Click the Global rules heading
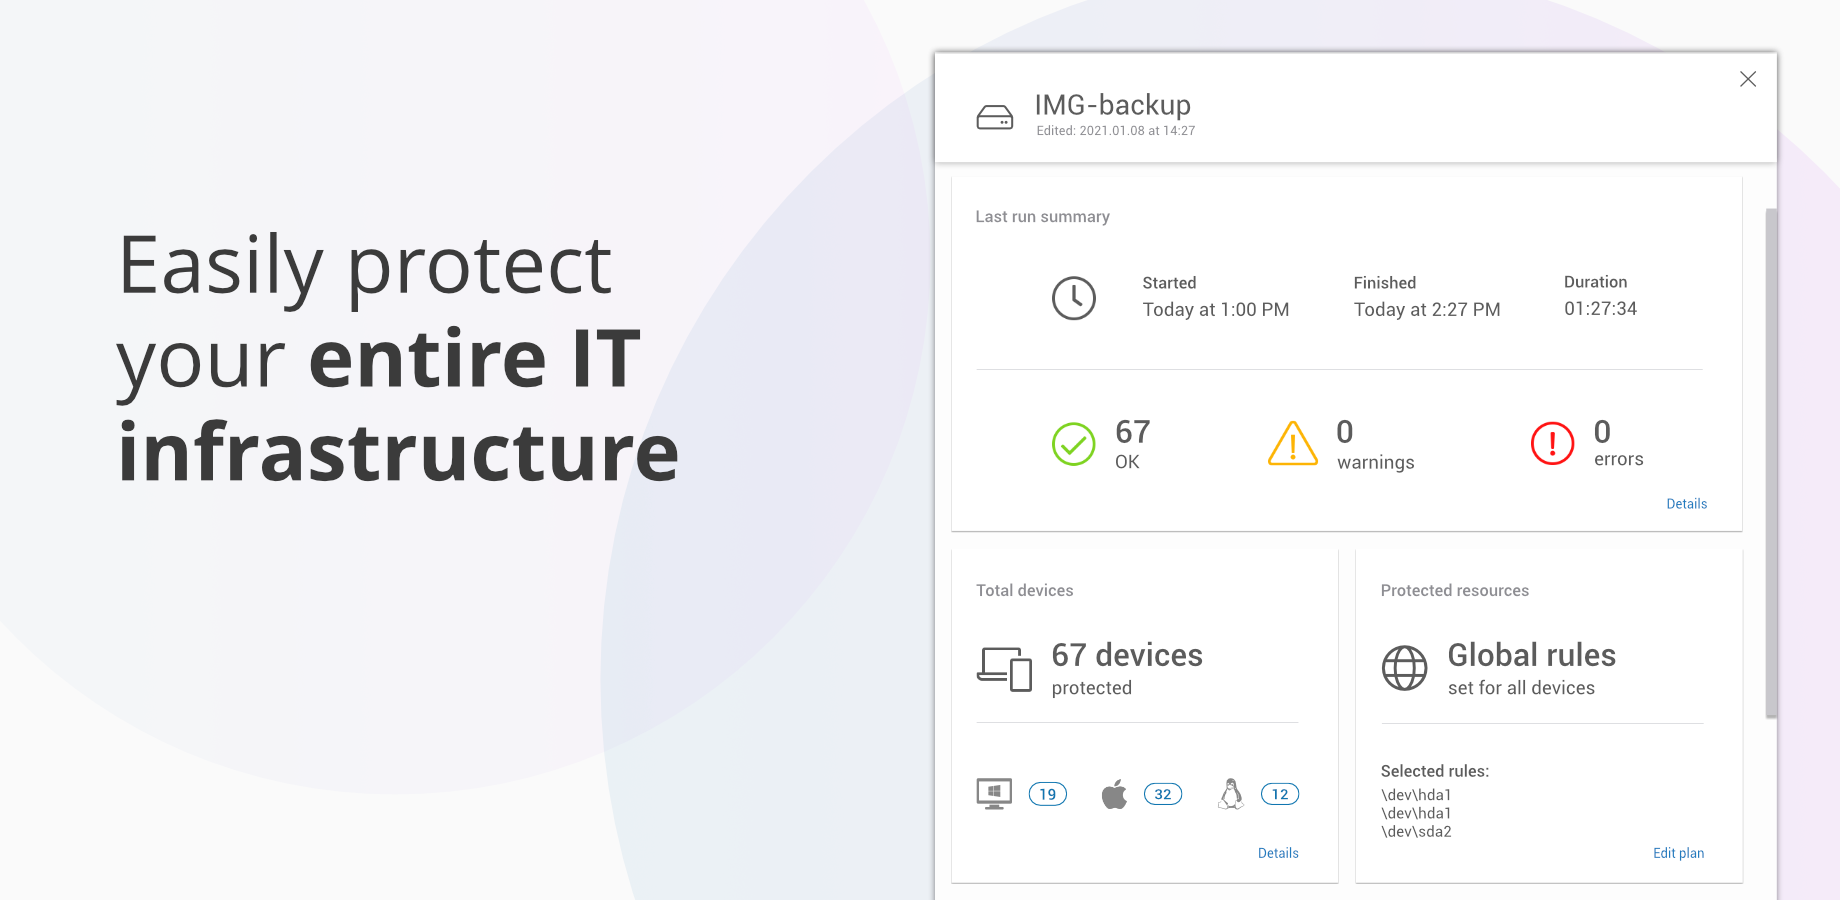 1531,655
